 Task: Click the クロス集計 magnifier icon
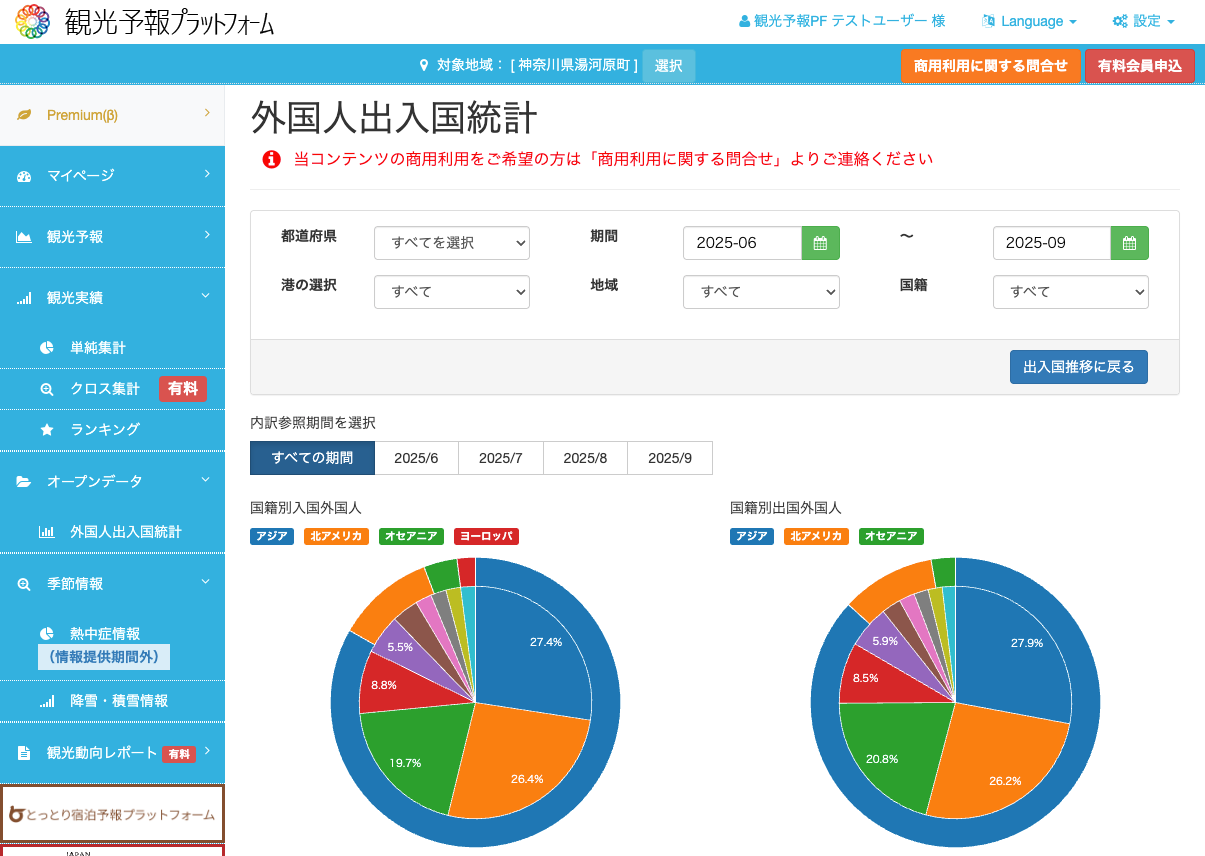coord(47,389)
